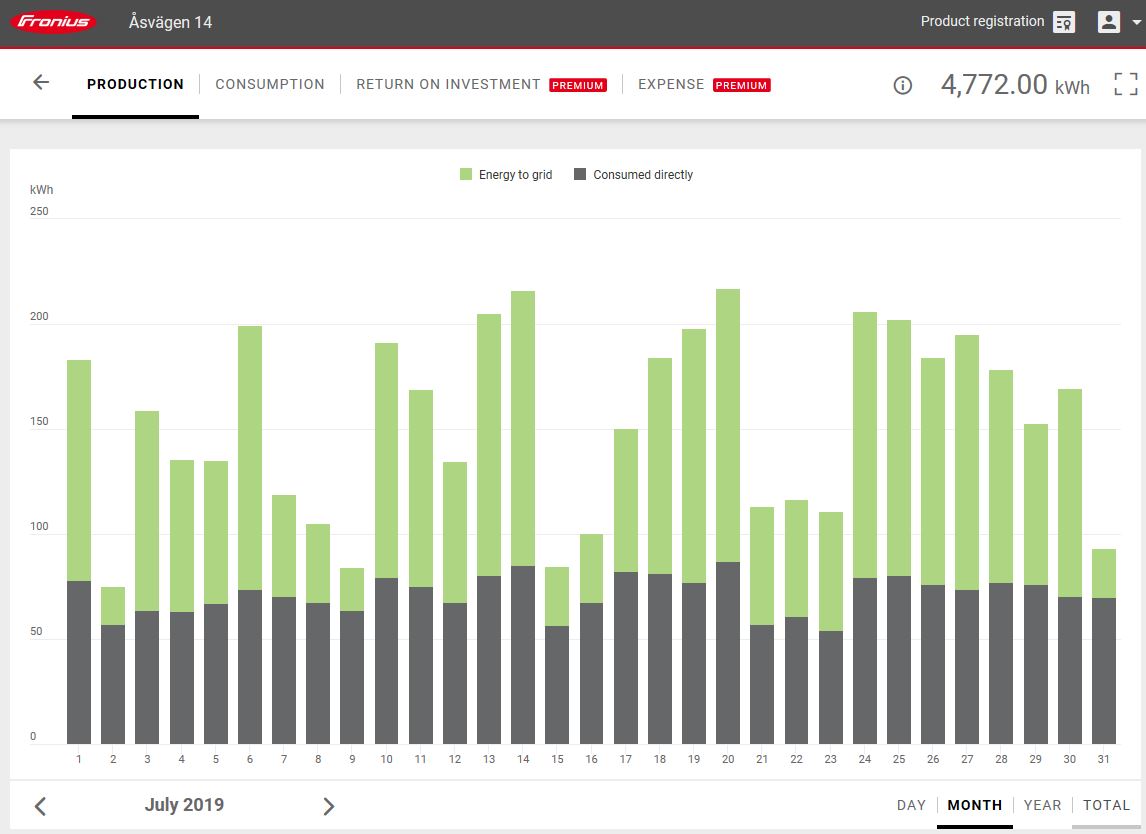Advance to next month with right chevron
Image resolution: width=1146 pixels, height=834 pixels.
click(328, 806)
